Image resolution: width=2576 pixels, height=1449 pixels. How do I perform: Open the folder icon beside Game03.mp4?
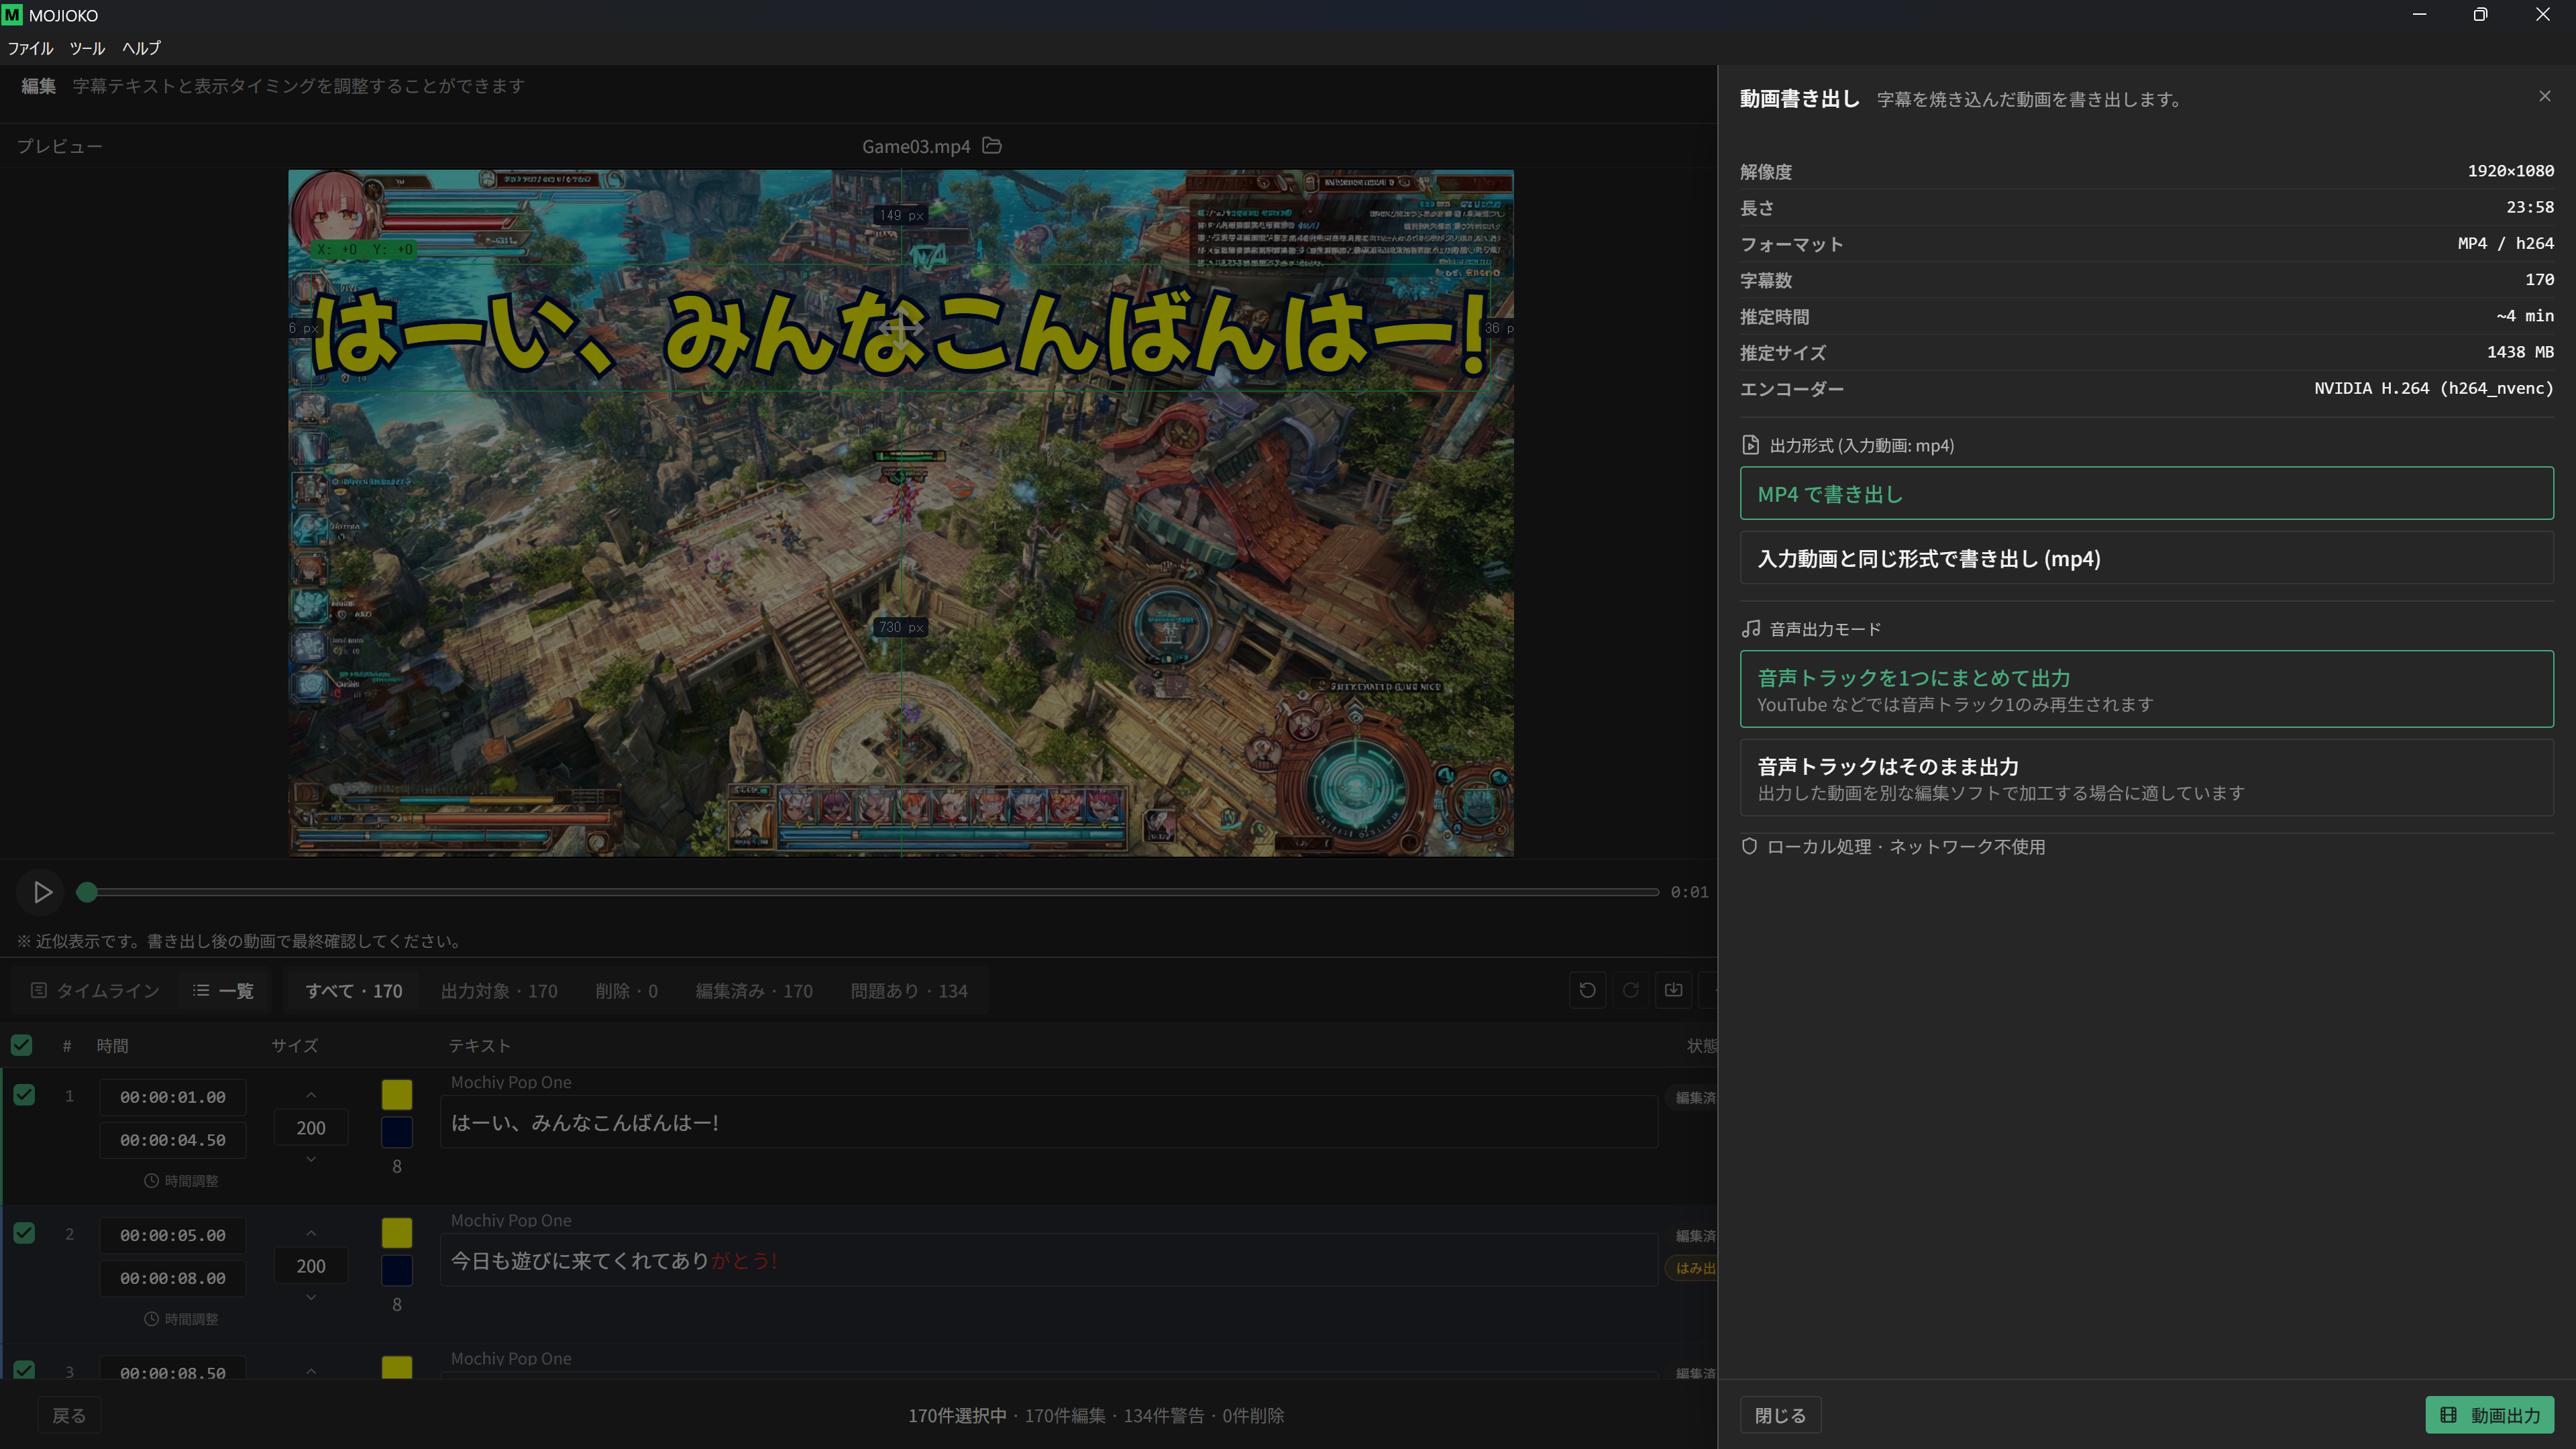tap(992, 146)
